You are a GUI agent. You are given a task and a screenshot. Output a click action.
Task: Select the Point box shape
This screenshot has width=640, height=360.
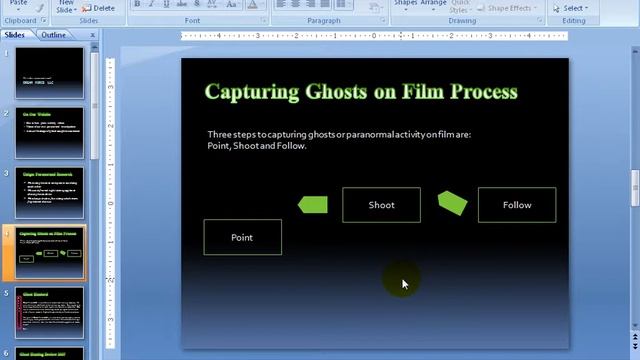pyautogui.click(x=242, y=237)
